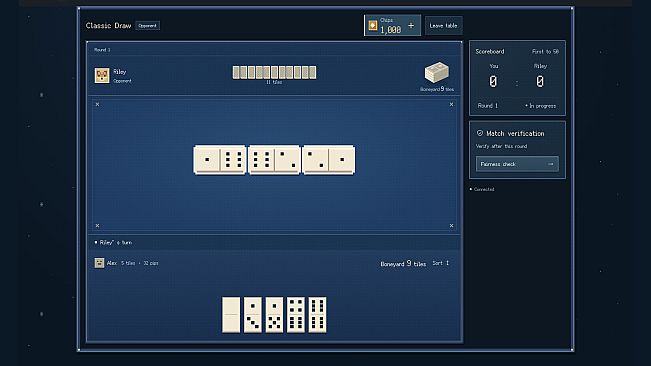Open the Fairness check
651x366 pixels.
517,164
